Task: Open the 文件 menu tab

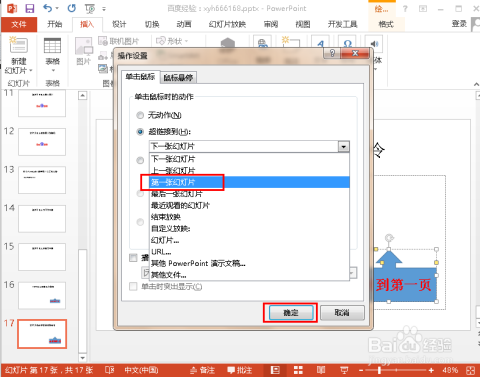Action: [x=19, y=24]
